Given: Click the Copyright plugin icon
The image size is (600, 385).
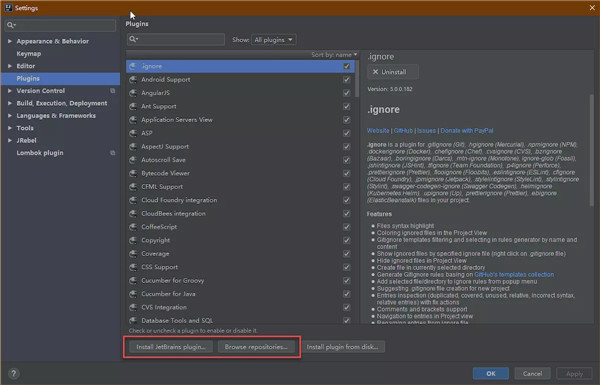Looking at the screenshot, I should [133, 240].
